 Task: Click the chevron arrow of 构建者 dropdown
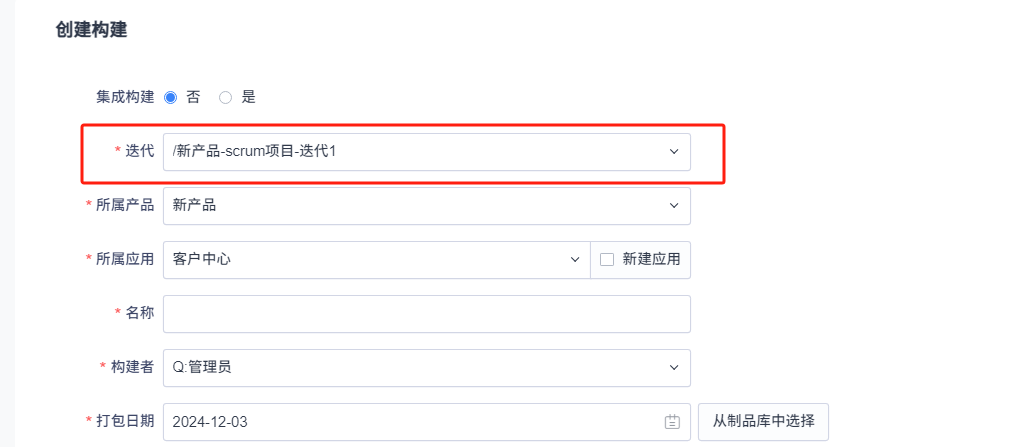[673, 368]
